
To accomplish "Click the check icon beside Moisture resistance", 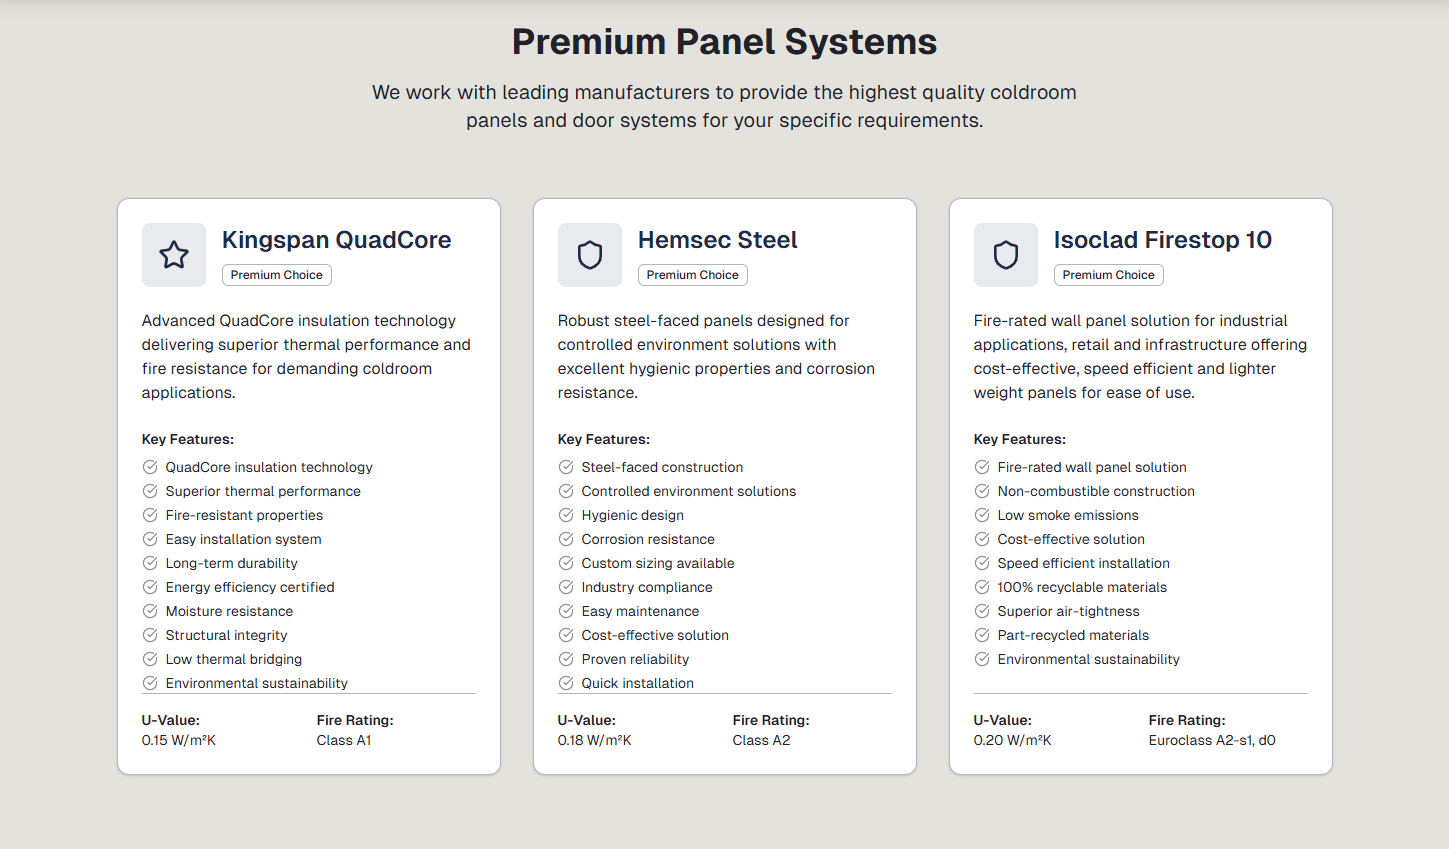I will 150,611.
